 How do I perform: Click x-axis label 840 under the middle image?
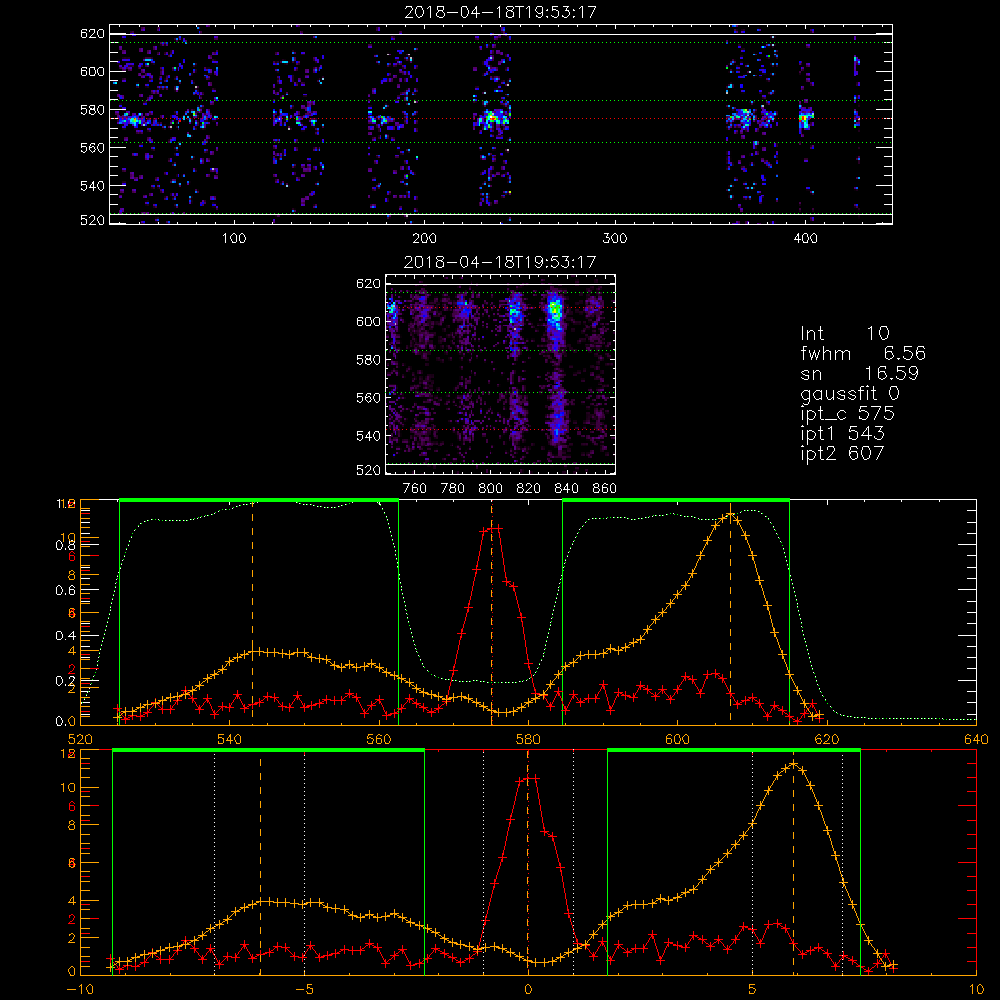click(x=566, y=489)
